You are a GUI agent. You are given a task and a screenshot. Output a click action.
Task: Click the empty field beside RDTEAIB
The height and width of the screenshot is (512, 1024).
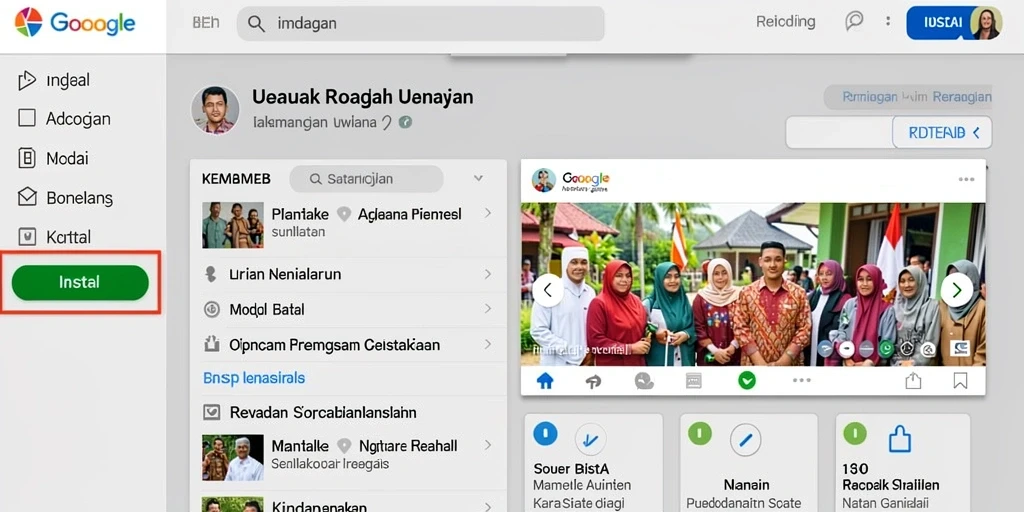839,133
